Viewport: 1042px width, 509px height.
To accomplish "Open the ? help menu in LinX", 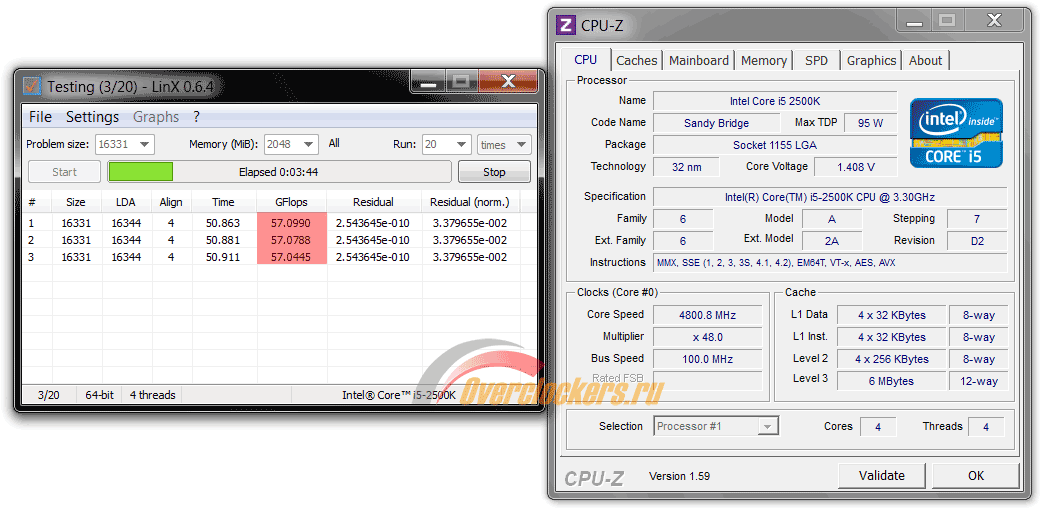I will 197,117.
